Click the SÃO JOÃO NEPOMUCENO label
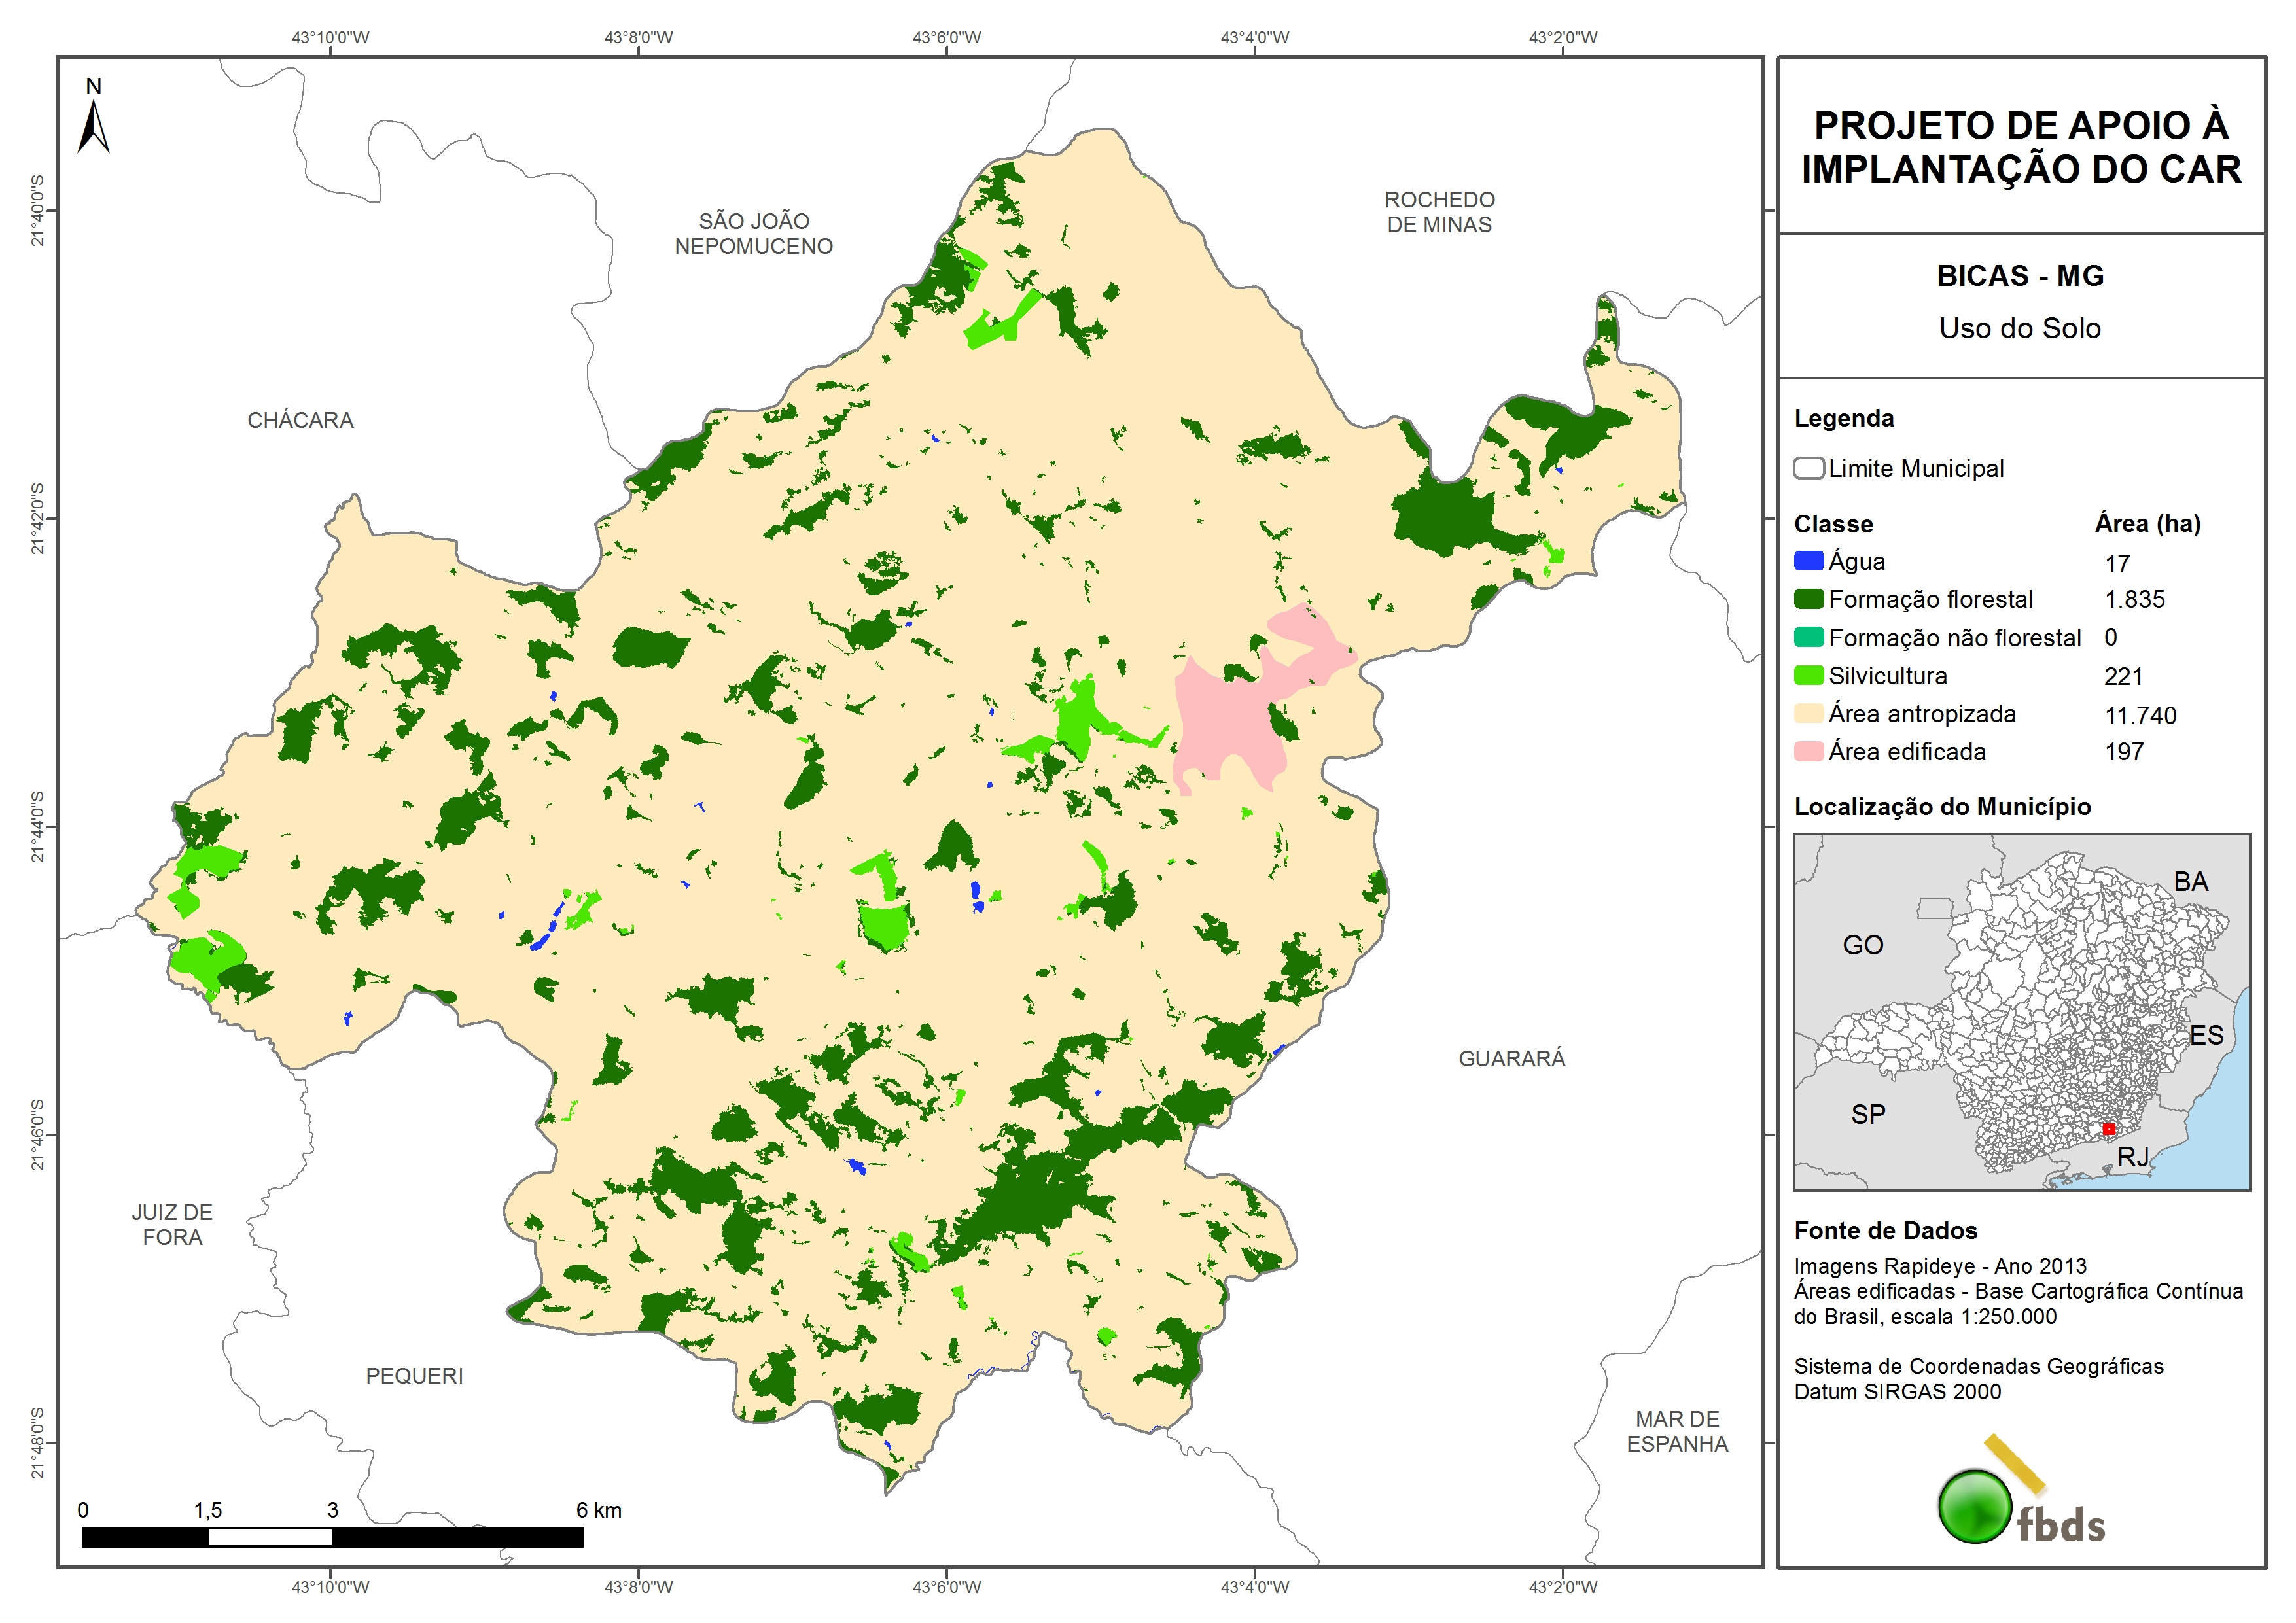Image resolution: width=2296 pixels, height=1623 pixels. (753, 233)
